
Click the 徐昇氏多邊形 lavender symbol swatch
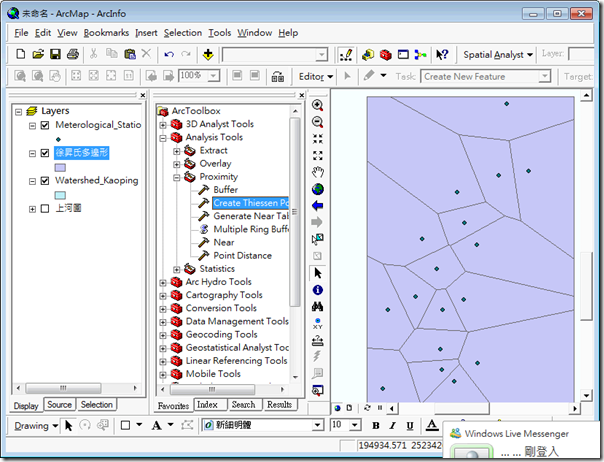pyautogui.click(x=60, y=167)
